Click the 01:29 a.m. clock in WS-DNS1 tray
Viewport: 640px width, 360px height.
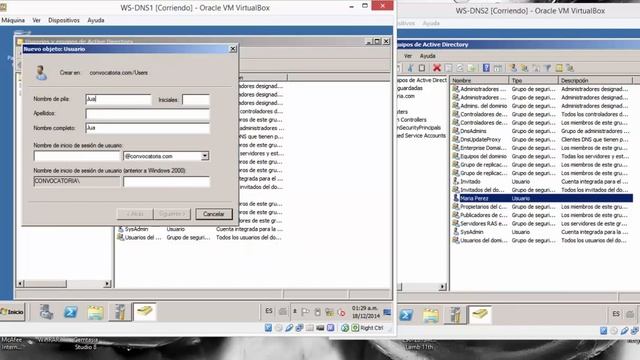pos(365,312)
